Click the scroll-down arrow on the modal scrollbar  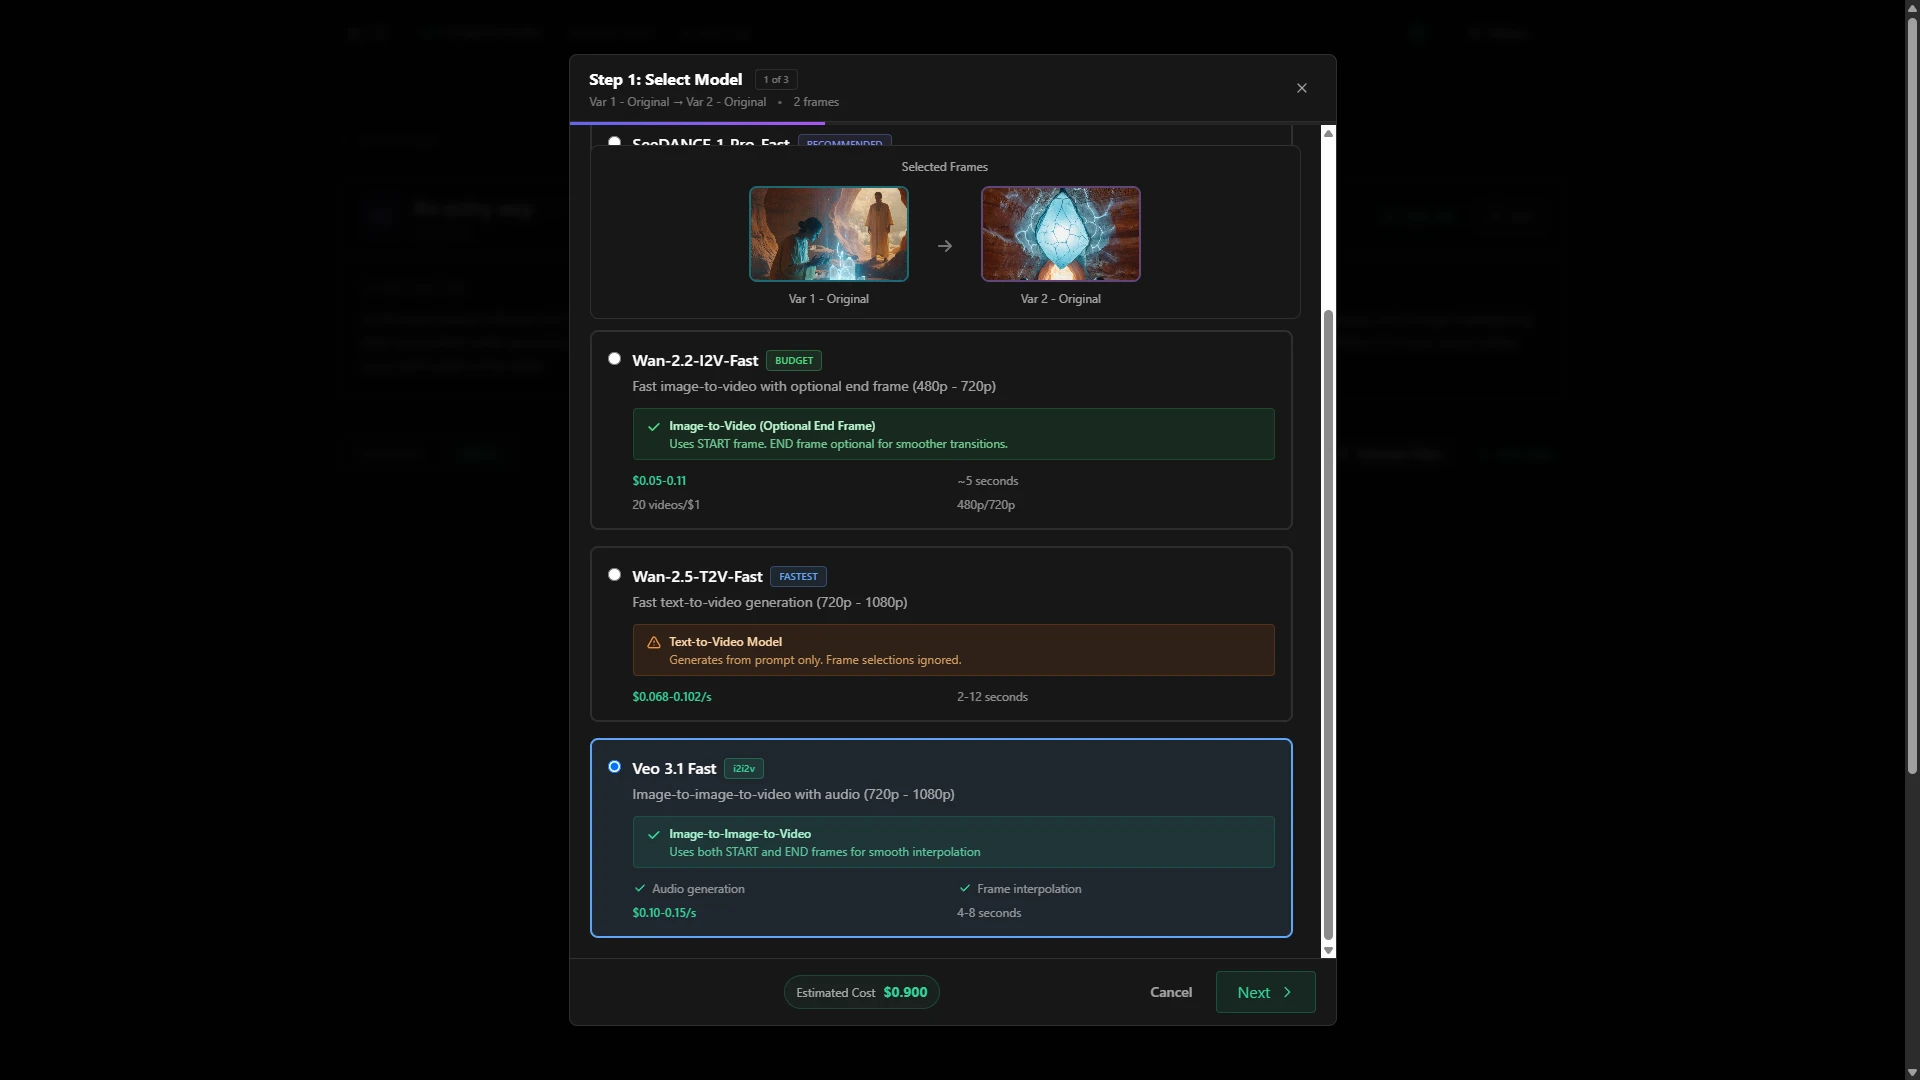click(x=1328, y=950)
